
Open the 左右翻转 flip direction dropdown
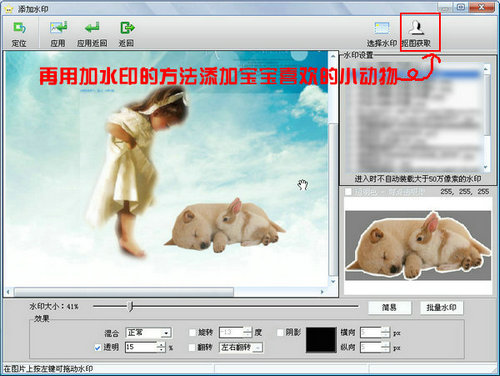click(x=241, y=347)
